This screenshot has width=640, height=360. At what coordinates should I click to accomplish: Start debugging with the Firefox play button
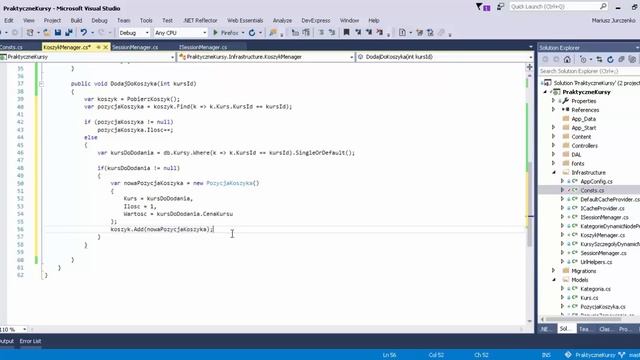(x=216, y=32)
